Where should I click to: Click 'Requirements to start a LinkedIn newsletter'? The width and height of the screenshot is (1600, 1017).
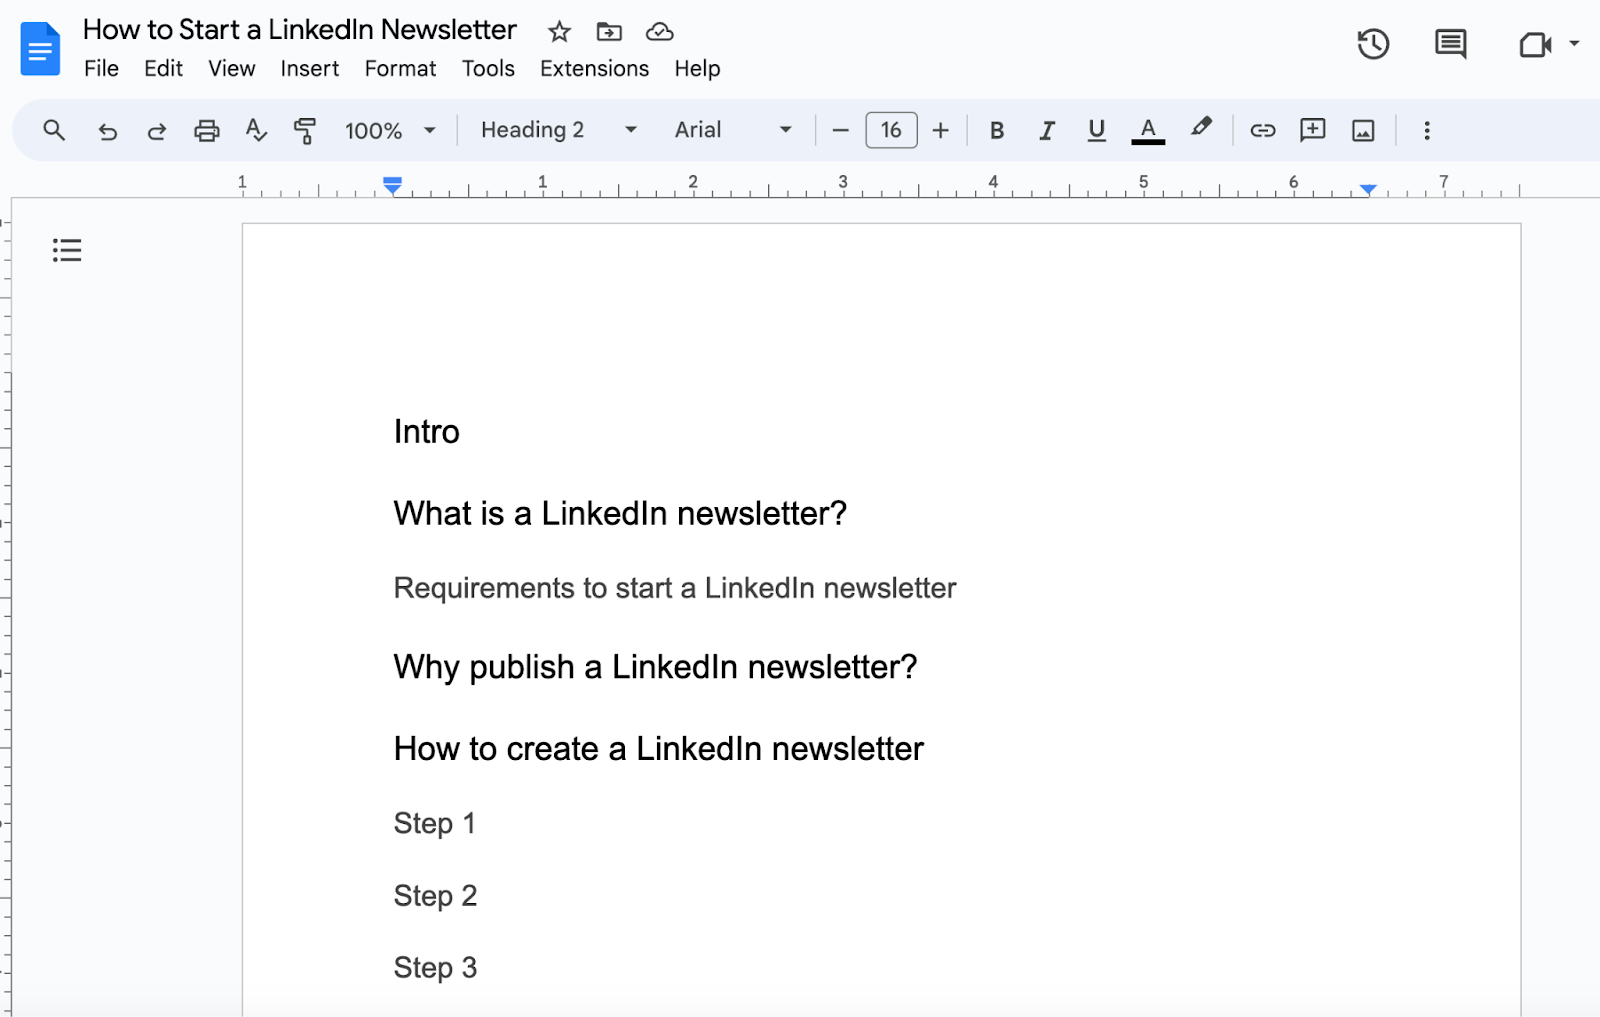[x=675, y=588]
